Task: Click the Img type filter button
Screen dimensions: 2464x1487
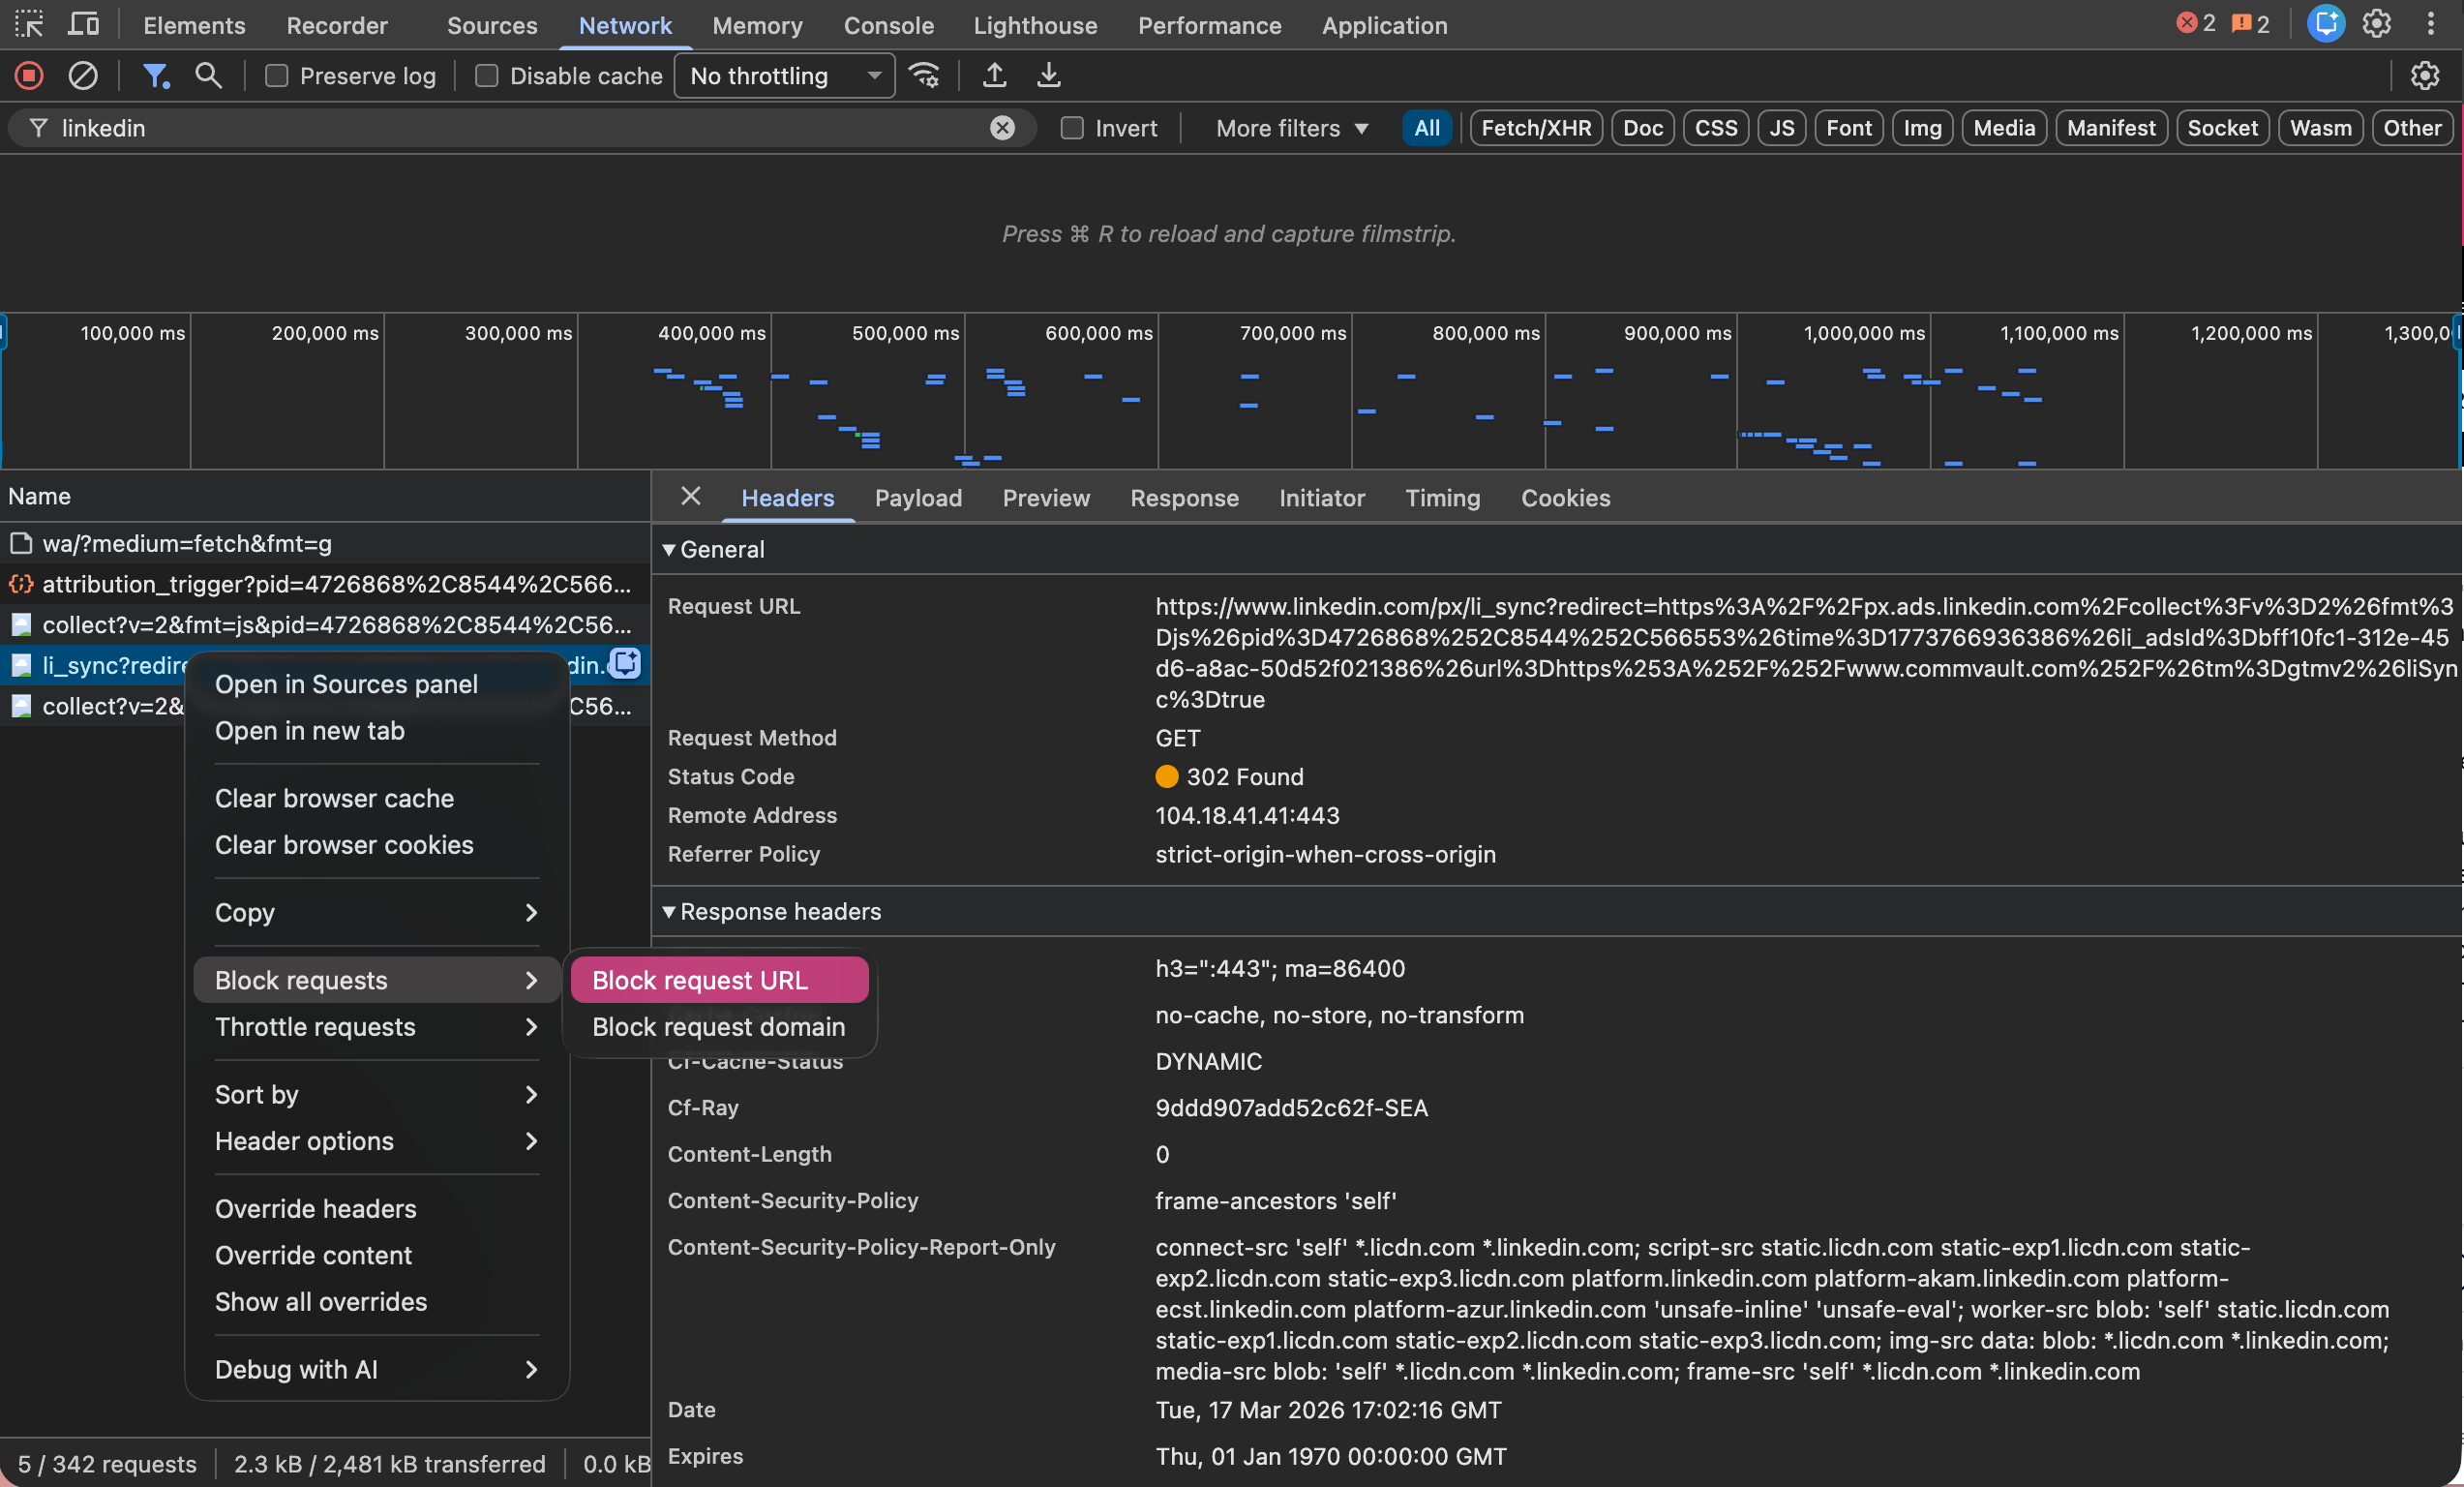Action: (x=1921, y=128)
